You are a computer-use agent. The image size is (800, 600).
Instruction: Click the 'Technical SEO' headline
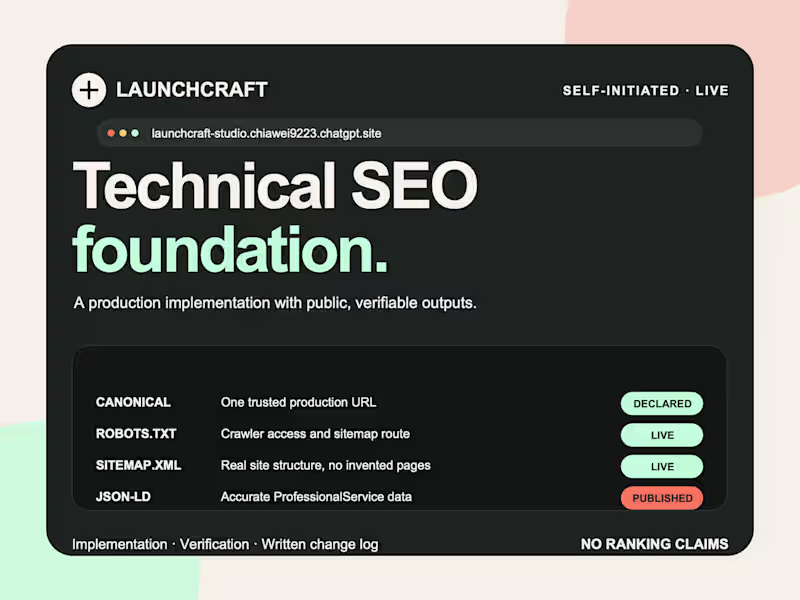coord(275,185)
